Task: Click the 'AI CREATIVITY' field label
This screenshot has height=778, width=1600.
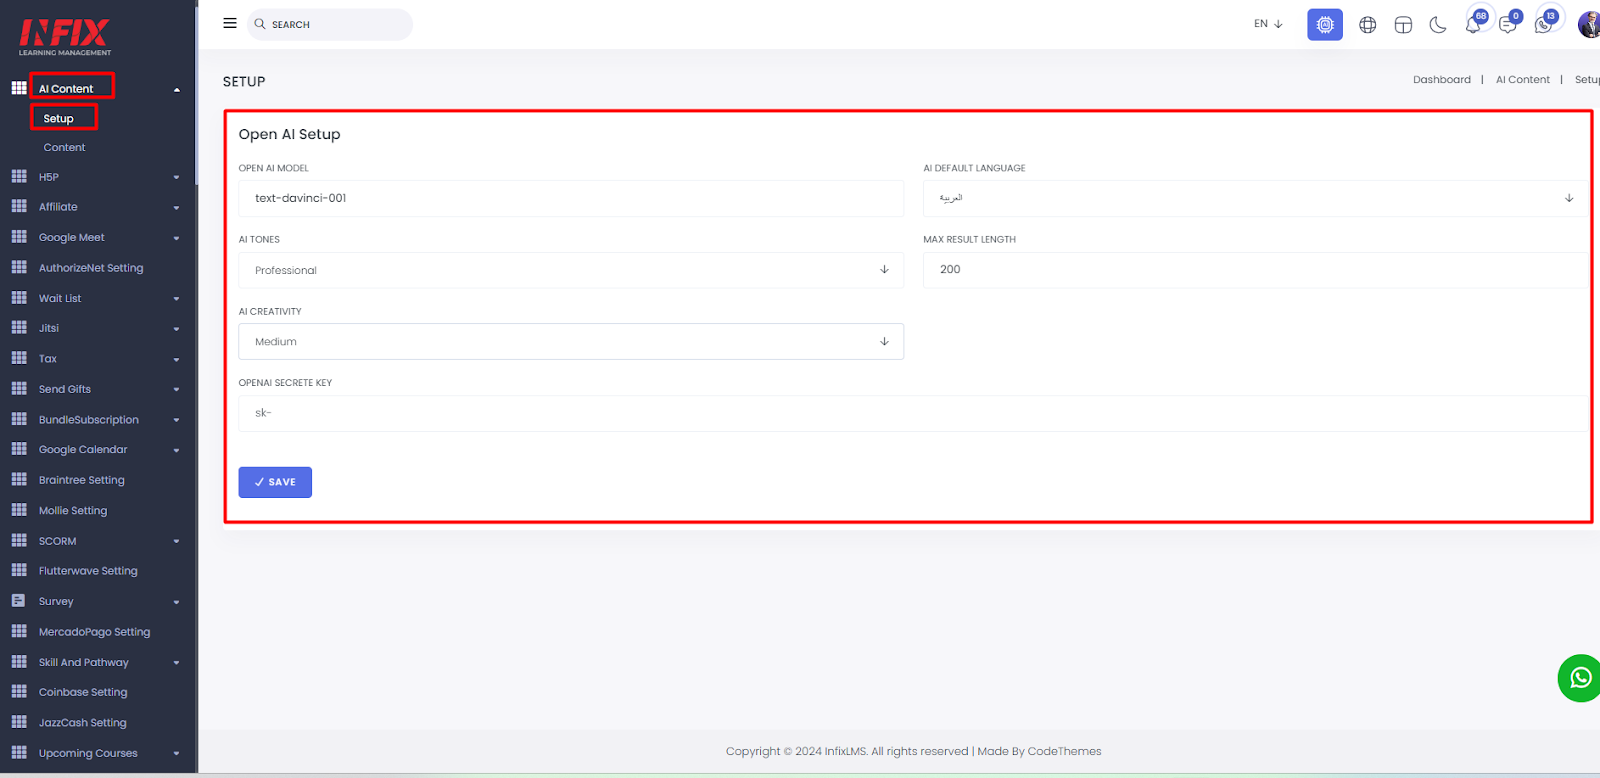Action: click(x=270, y=311)
